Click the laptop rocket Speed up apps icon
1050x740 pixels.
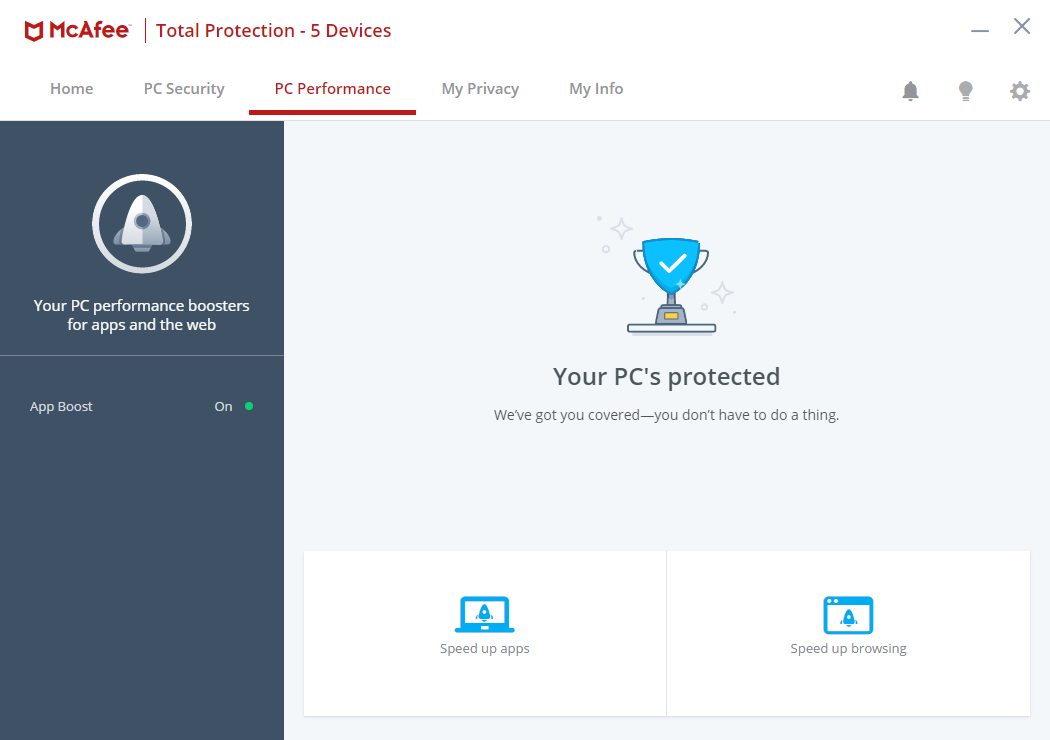(485, 614)
